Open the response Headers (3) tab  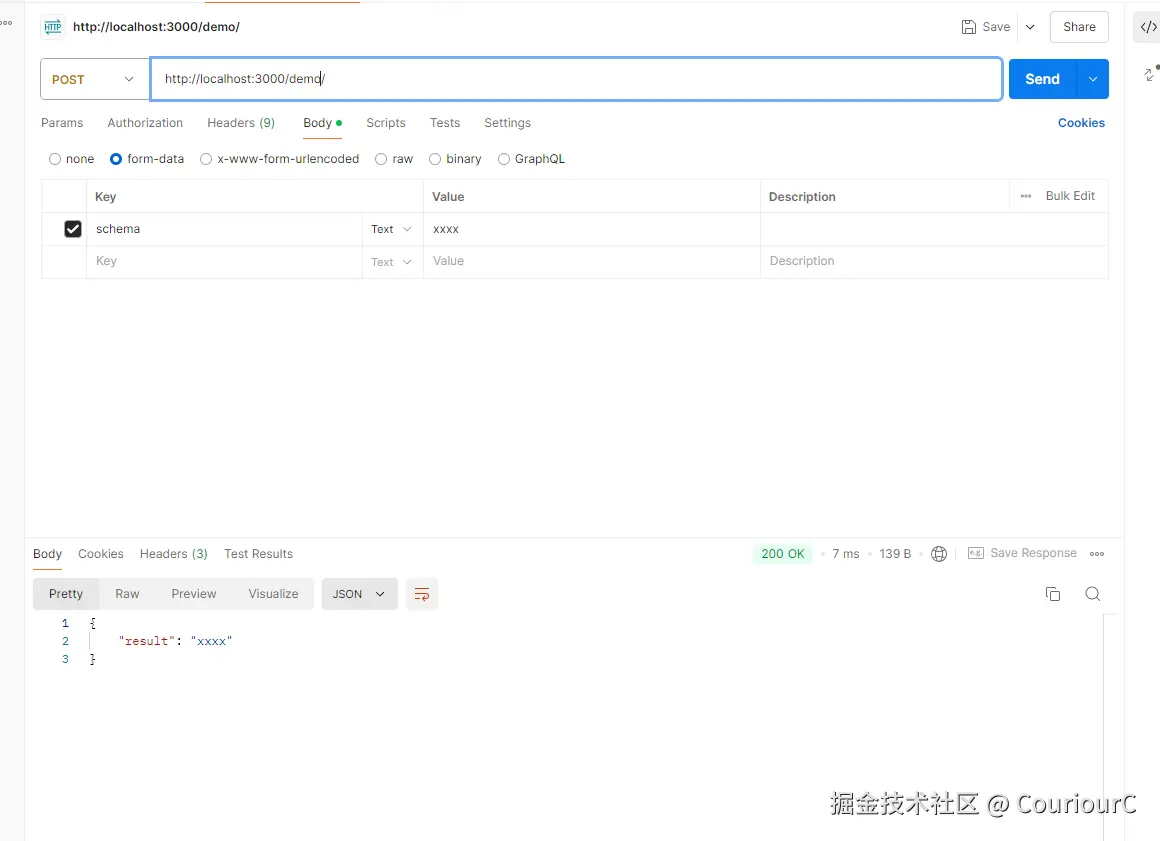pos(174,554)
